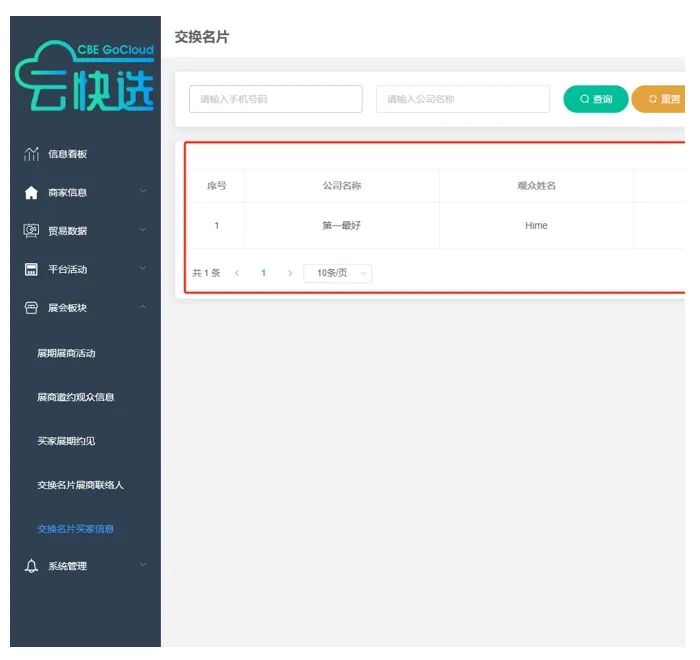
Task: Click the 信息看板 dashboard chart icon
Action: point(31,154)
